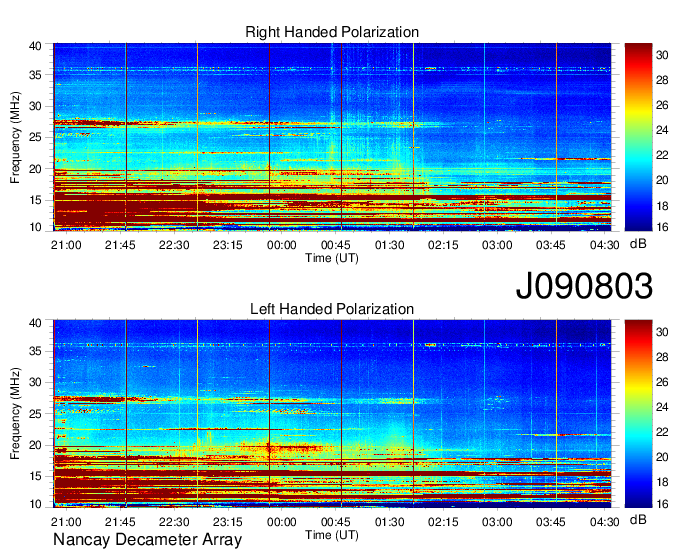Click the "23:15" time tick on Right Handed plot
The image size is (680, 552).
coord(228,245)
